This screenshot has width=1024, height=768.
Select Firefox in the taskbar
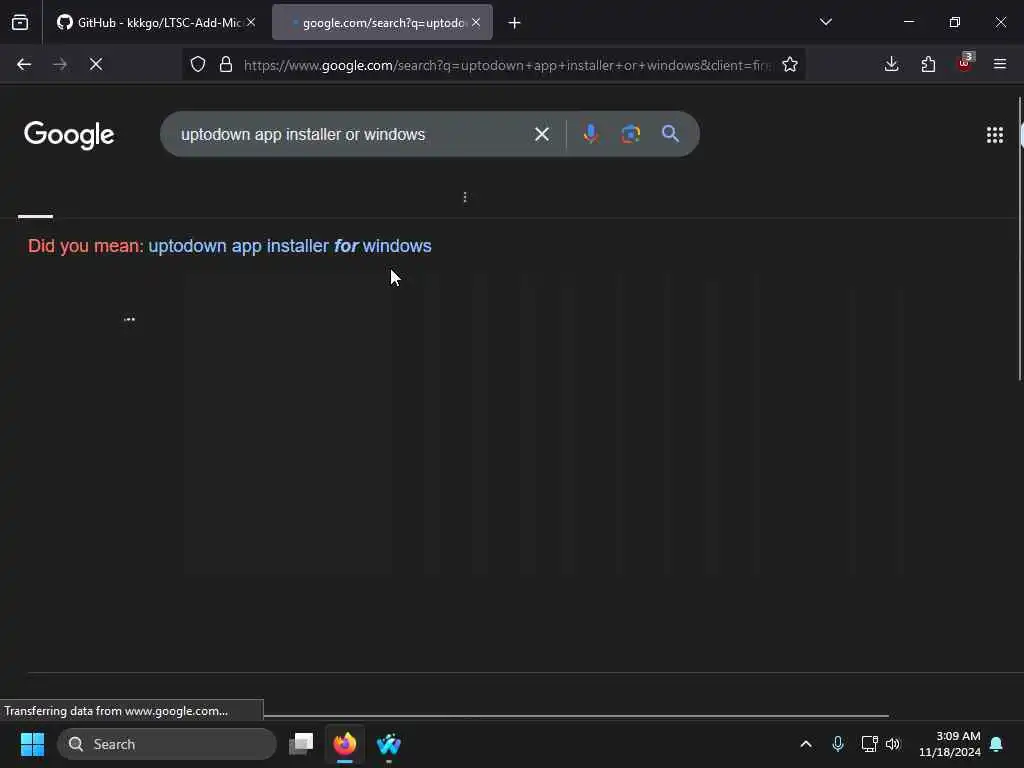point(345,744)
